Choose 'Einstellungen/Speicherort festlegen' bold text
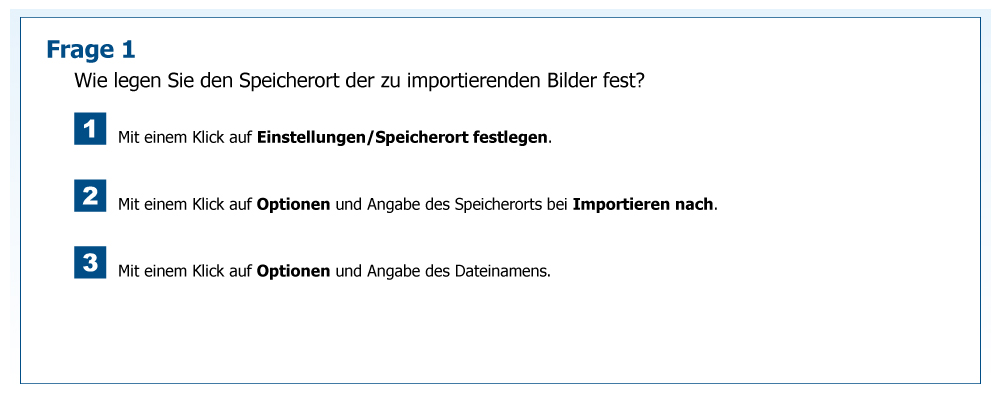 (403, 137)
